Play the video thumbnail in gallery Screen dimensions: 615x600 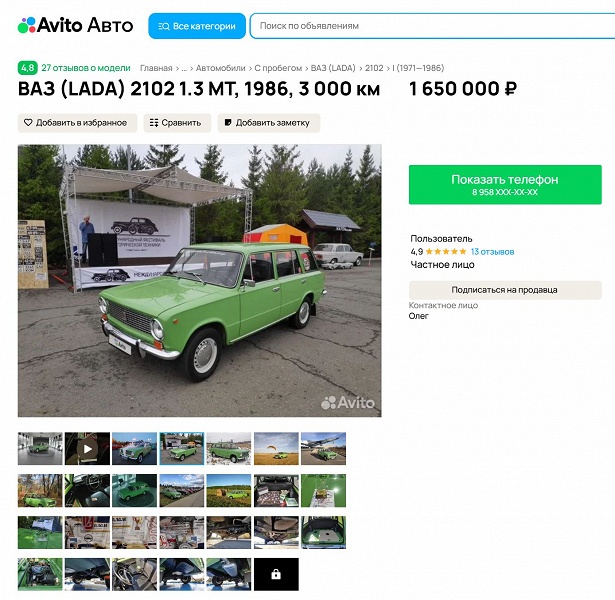click(x=87, y=449)
